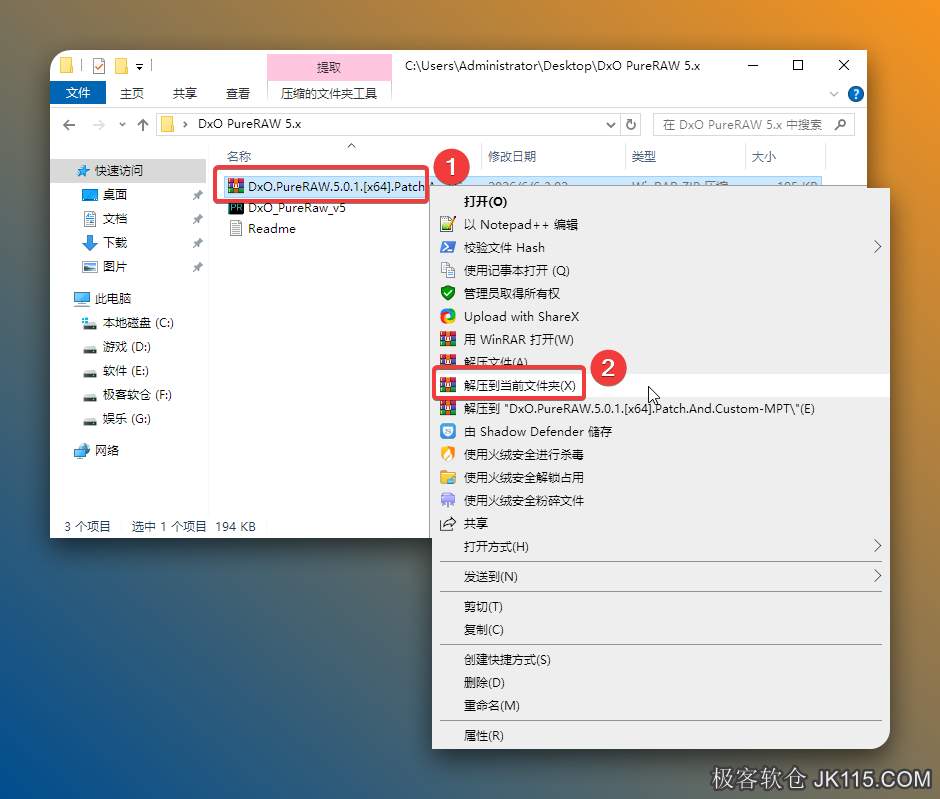Click the address bar path DxO PureRAW 5.x
The width and height of the screenshot is (940, 799).
[249, 124]
